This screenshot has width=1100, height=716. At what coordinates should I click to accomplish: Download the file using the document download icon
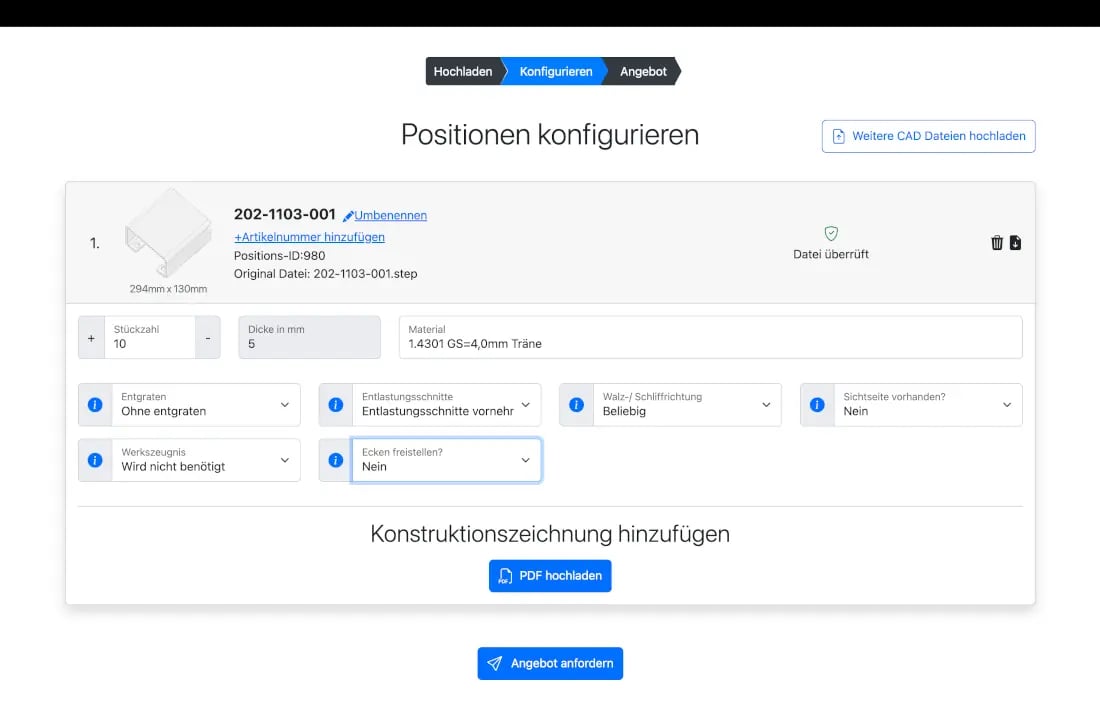click(1015, 242)
